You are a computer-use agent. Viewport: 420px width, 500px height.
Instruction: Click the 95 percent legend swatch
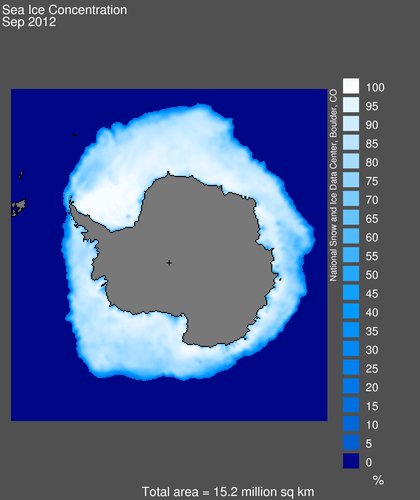(x=351, y=105)
